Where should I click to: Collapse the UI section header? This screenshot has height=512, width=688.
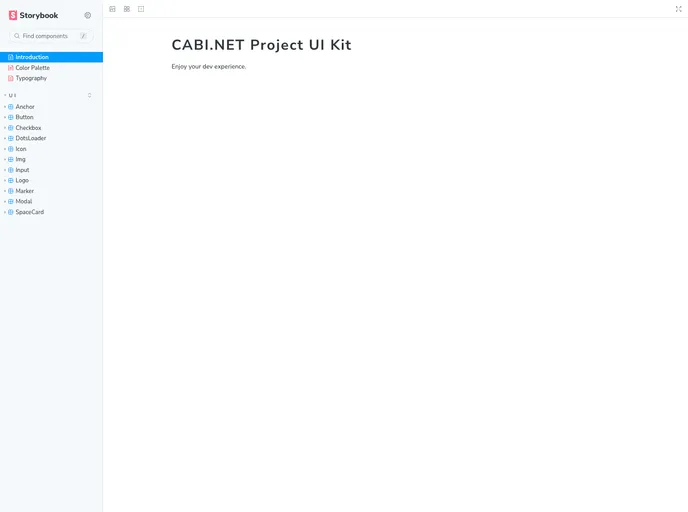tap(12, 95)
